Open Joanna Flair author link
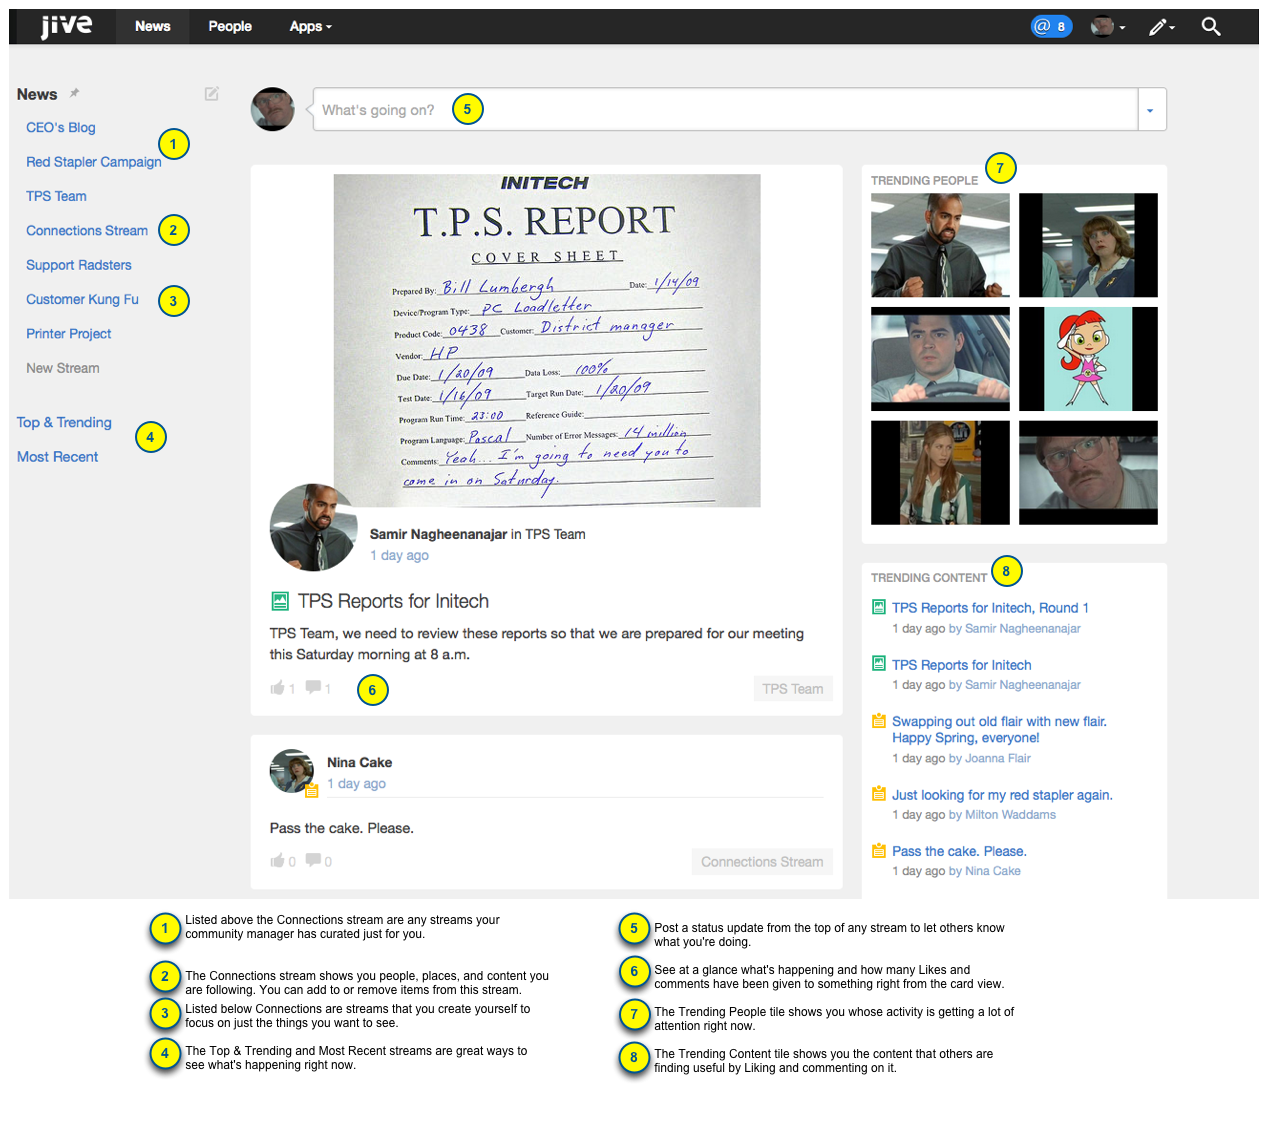The height and width of the screenshot is (1124, 1268). (998, 759)
